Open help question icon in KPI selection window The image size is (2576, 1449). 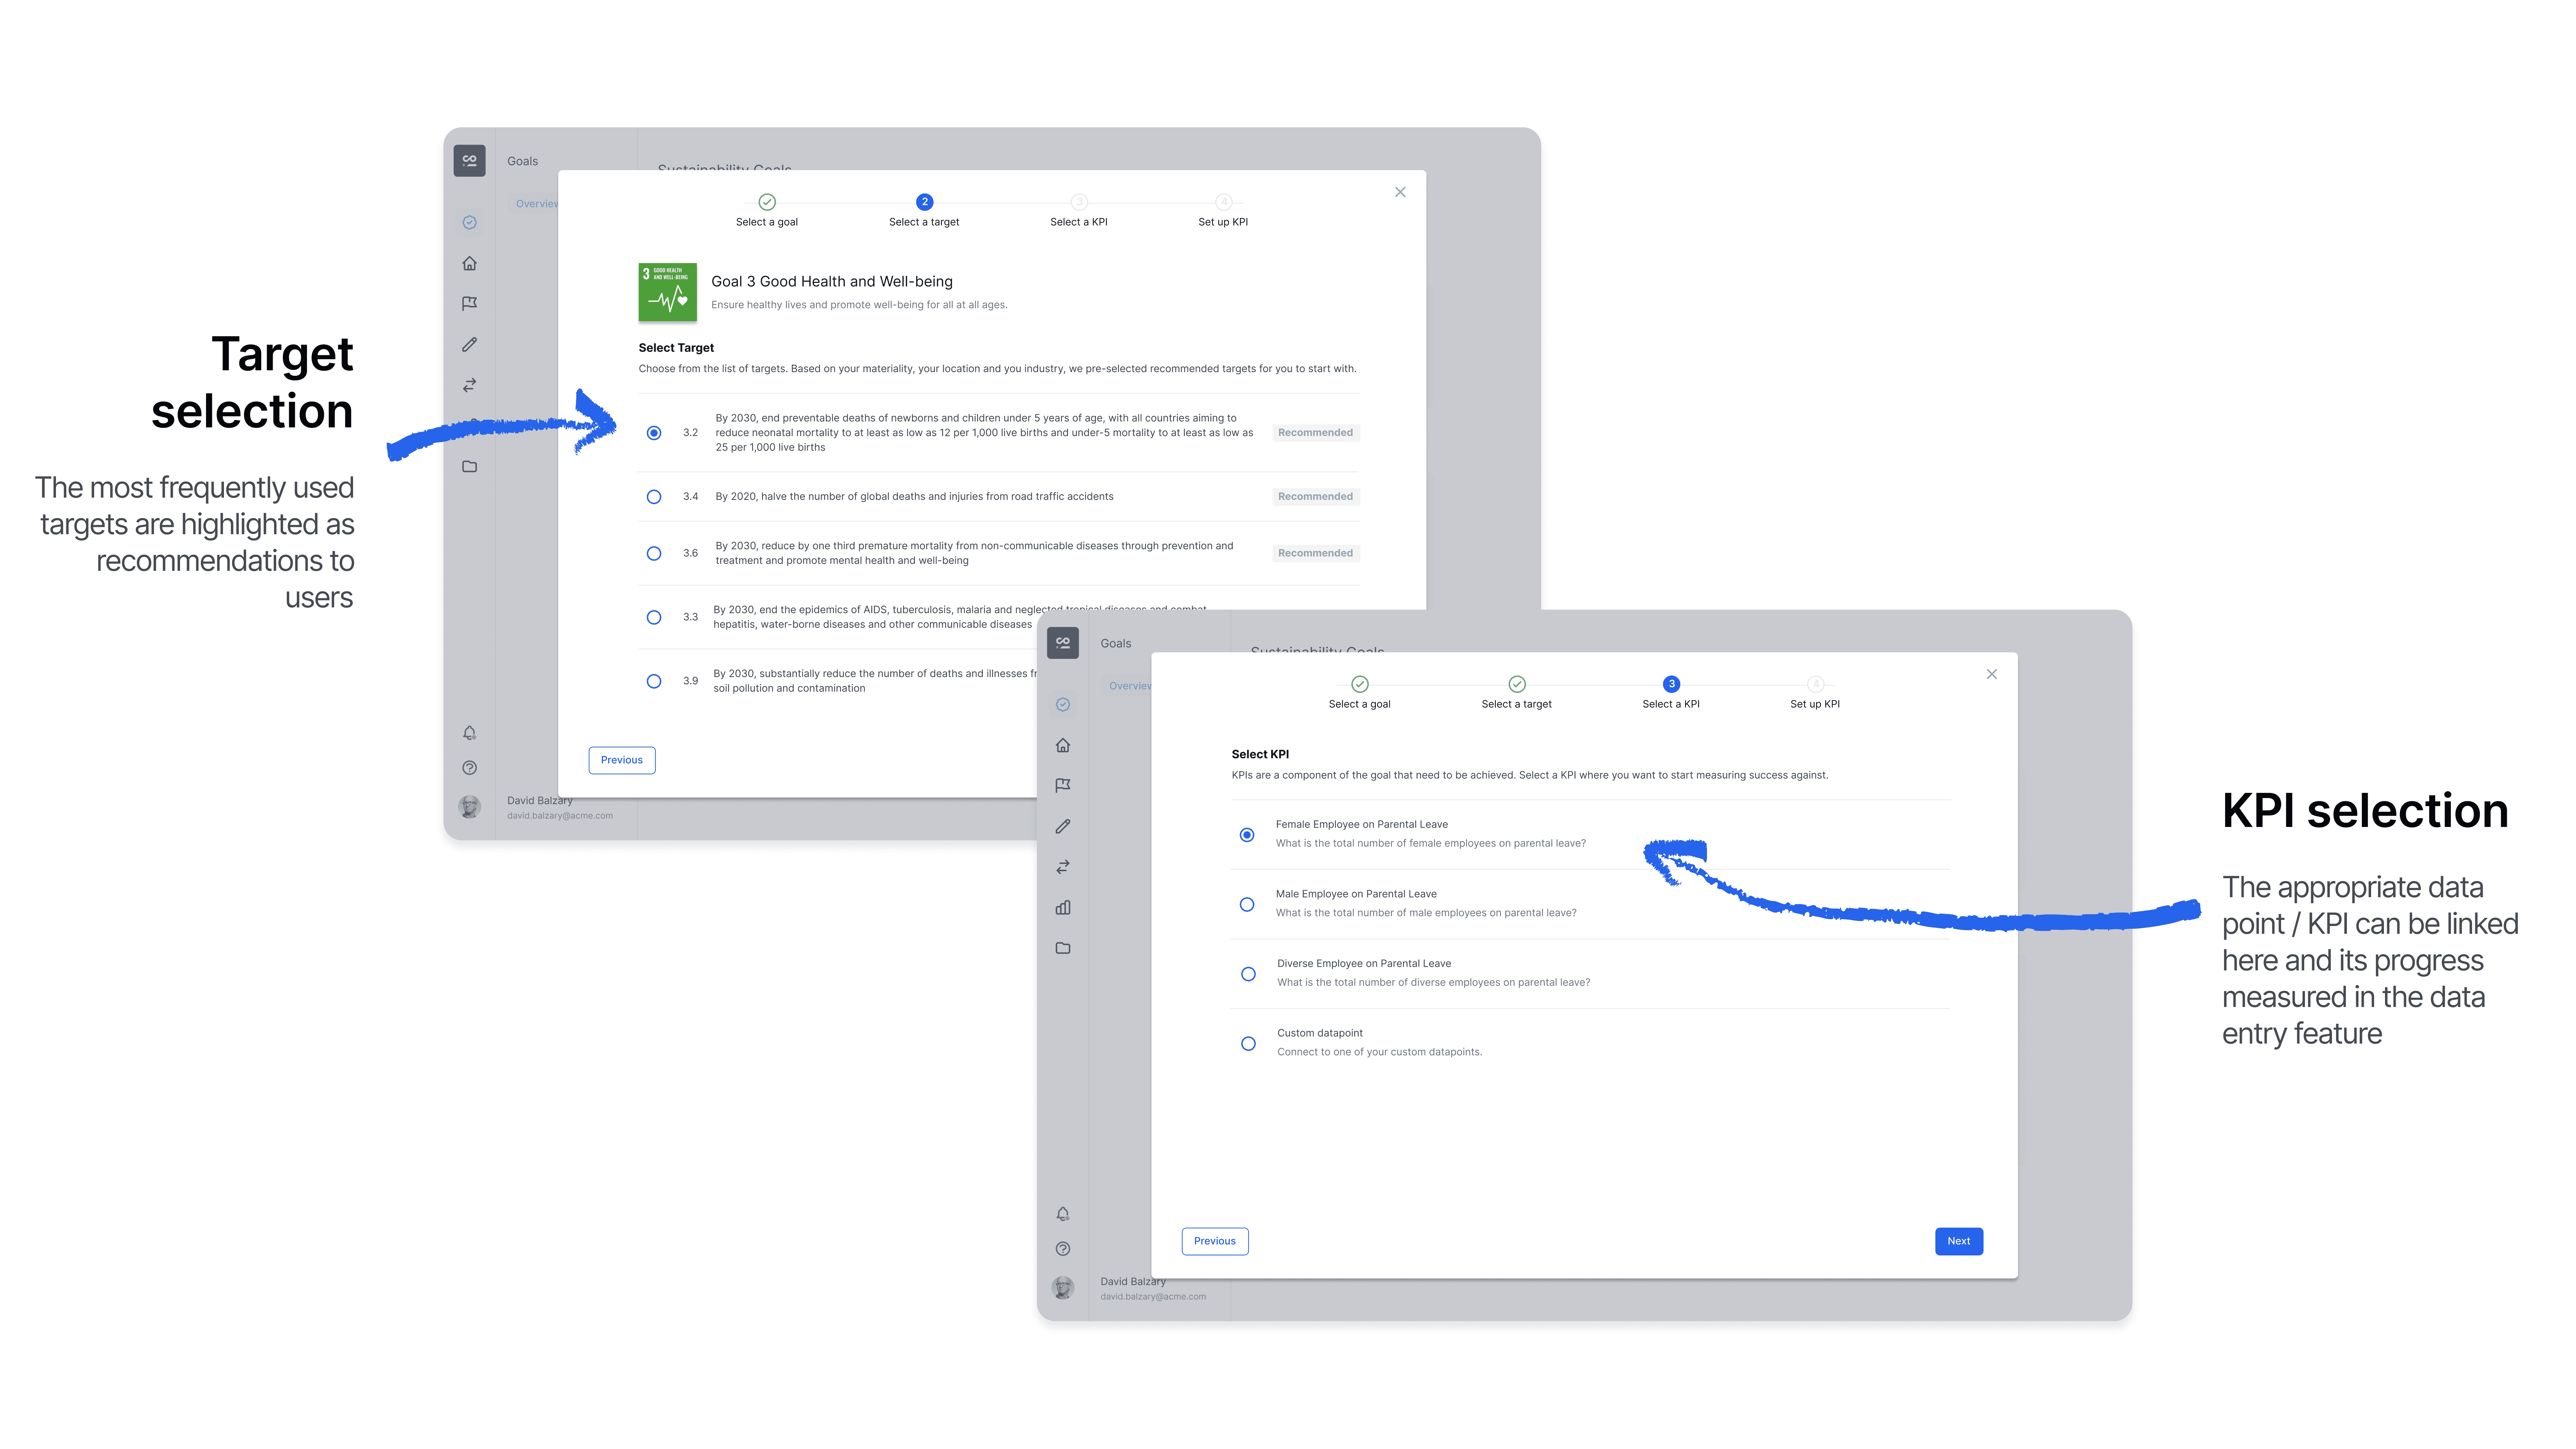[1063, 1249]
